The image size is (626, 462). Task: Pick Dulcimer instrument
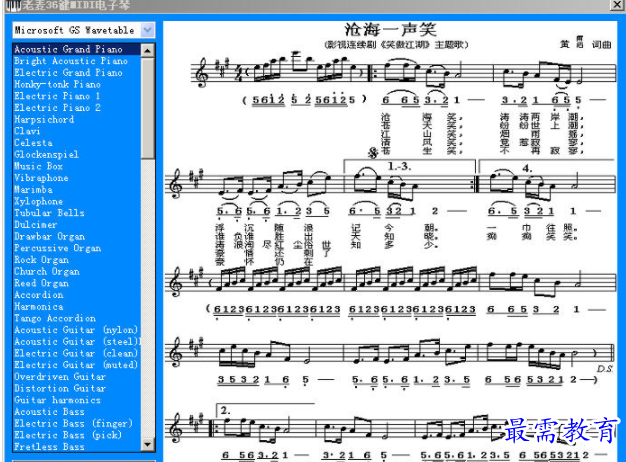pos(77,224)
